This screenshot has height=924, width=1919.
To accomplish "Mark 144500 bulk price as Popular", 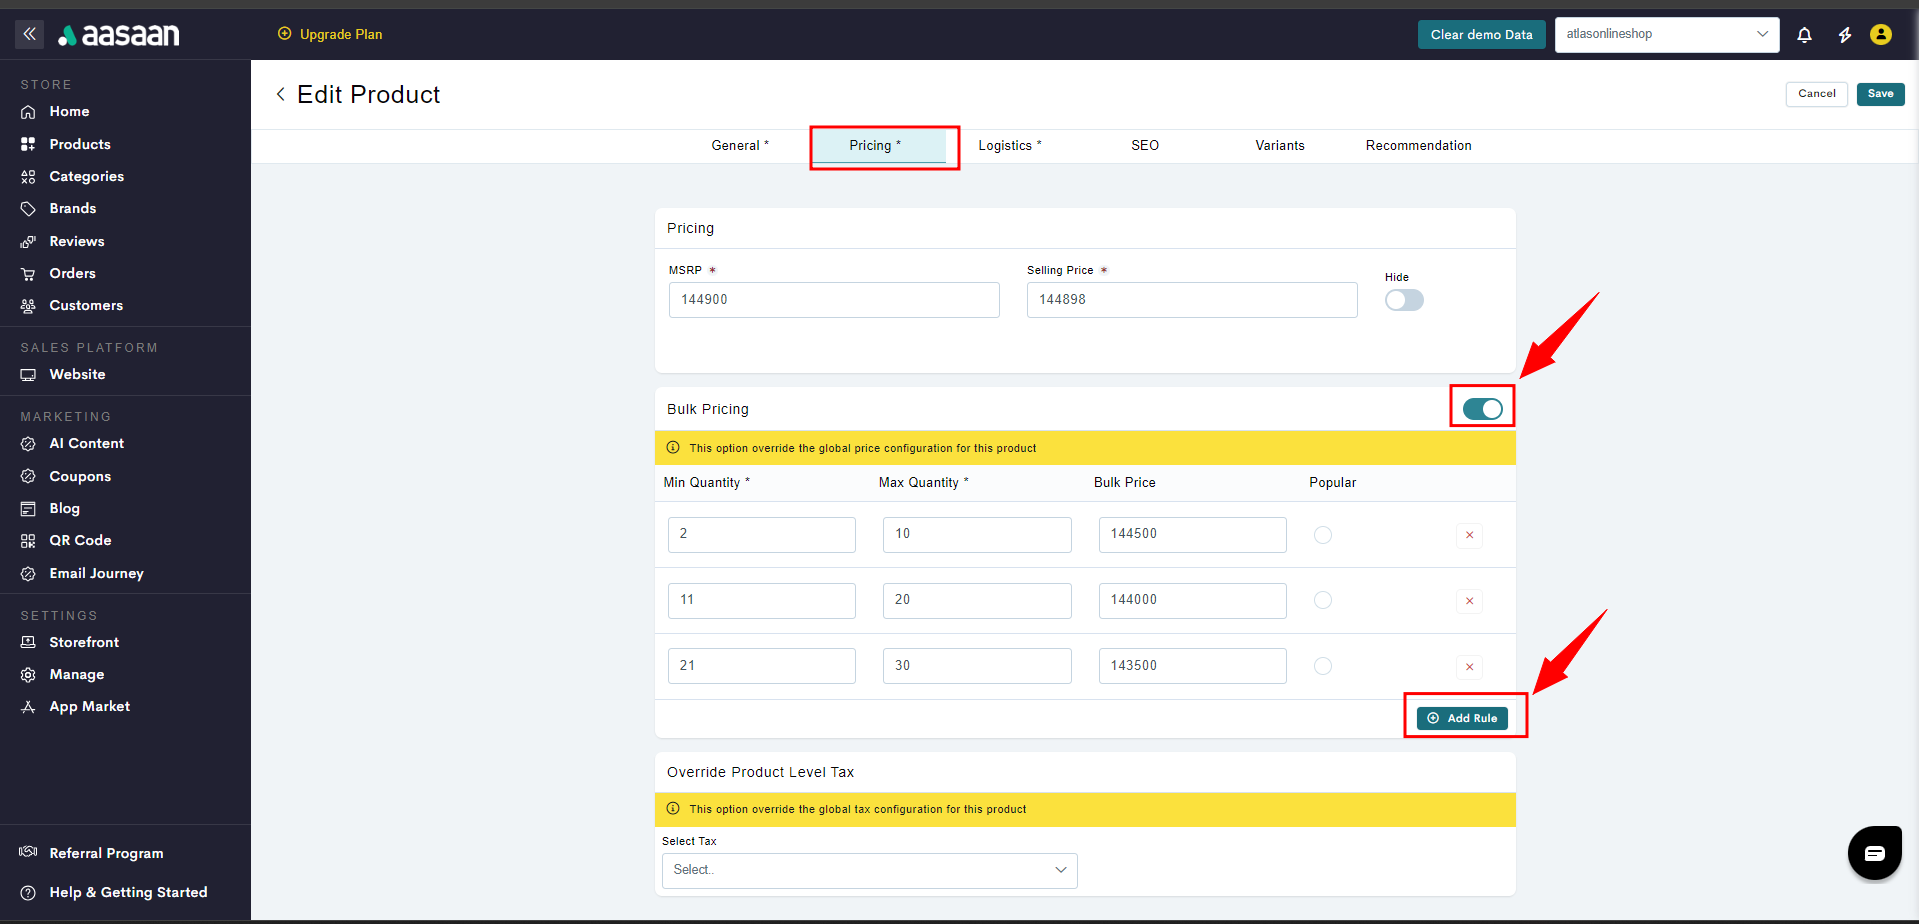I will (x=1322, y=535).
